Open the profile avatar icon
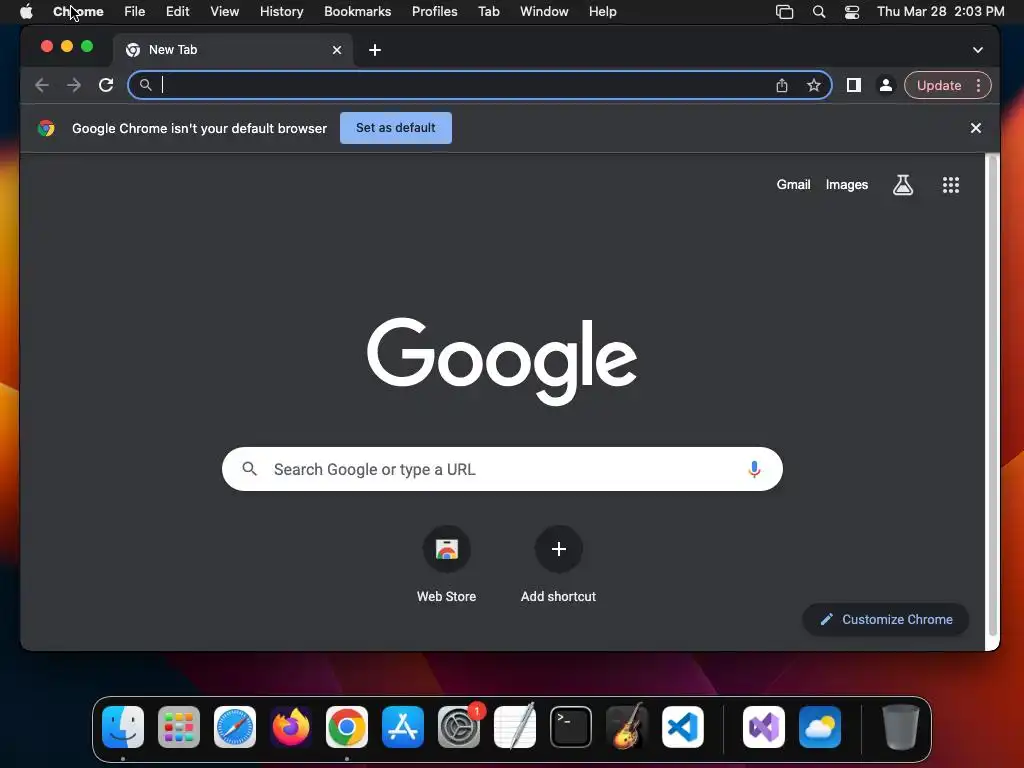The height and width of the screenshot is (768, 1024). coord(886,85)
